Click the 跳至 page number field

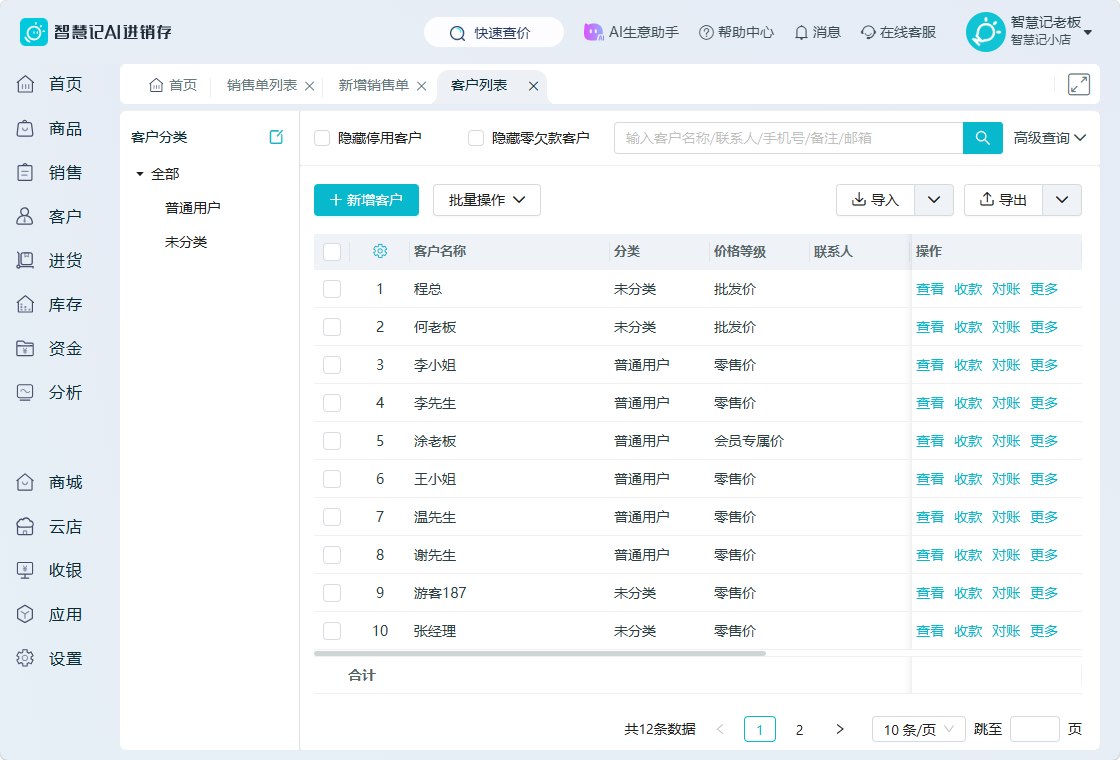click(x=1034, y=729)
